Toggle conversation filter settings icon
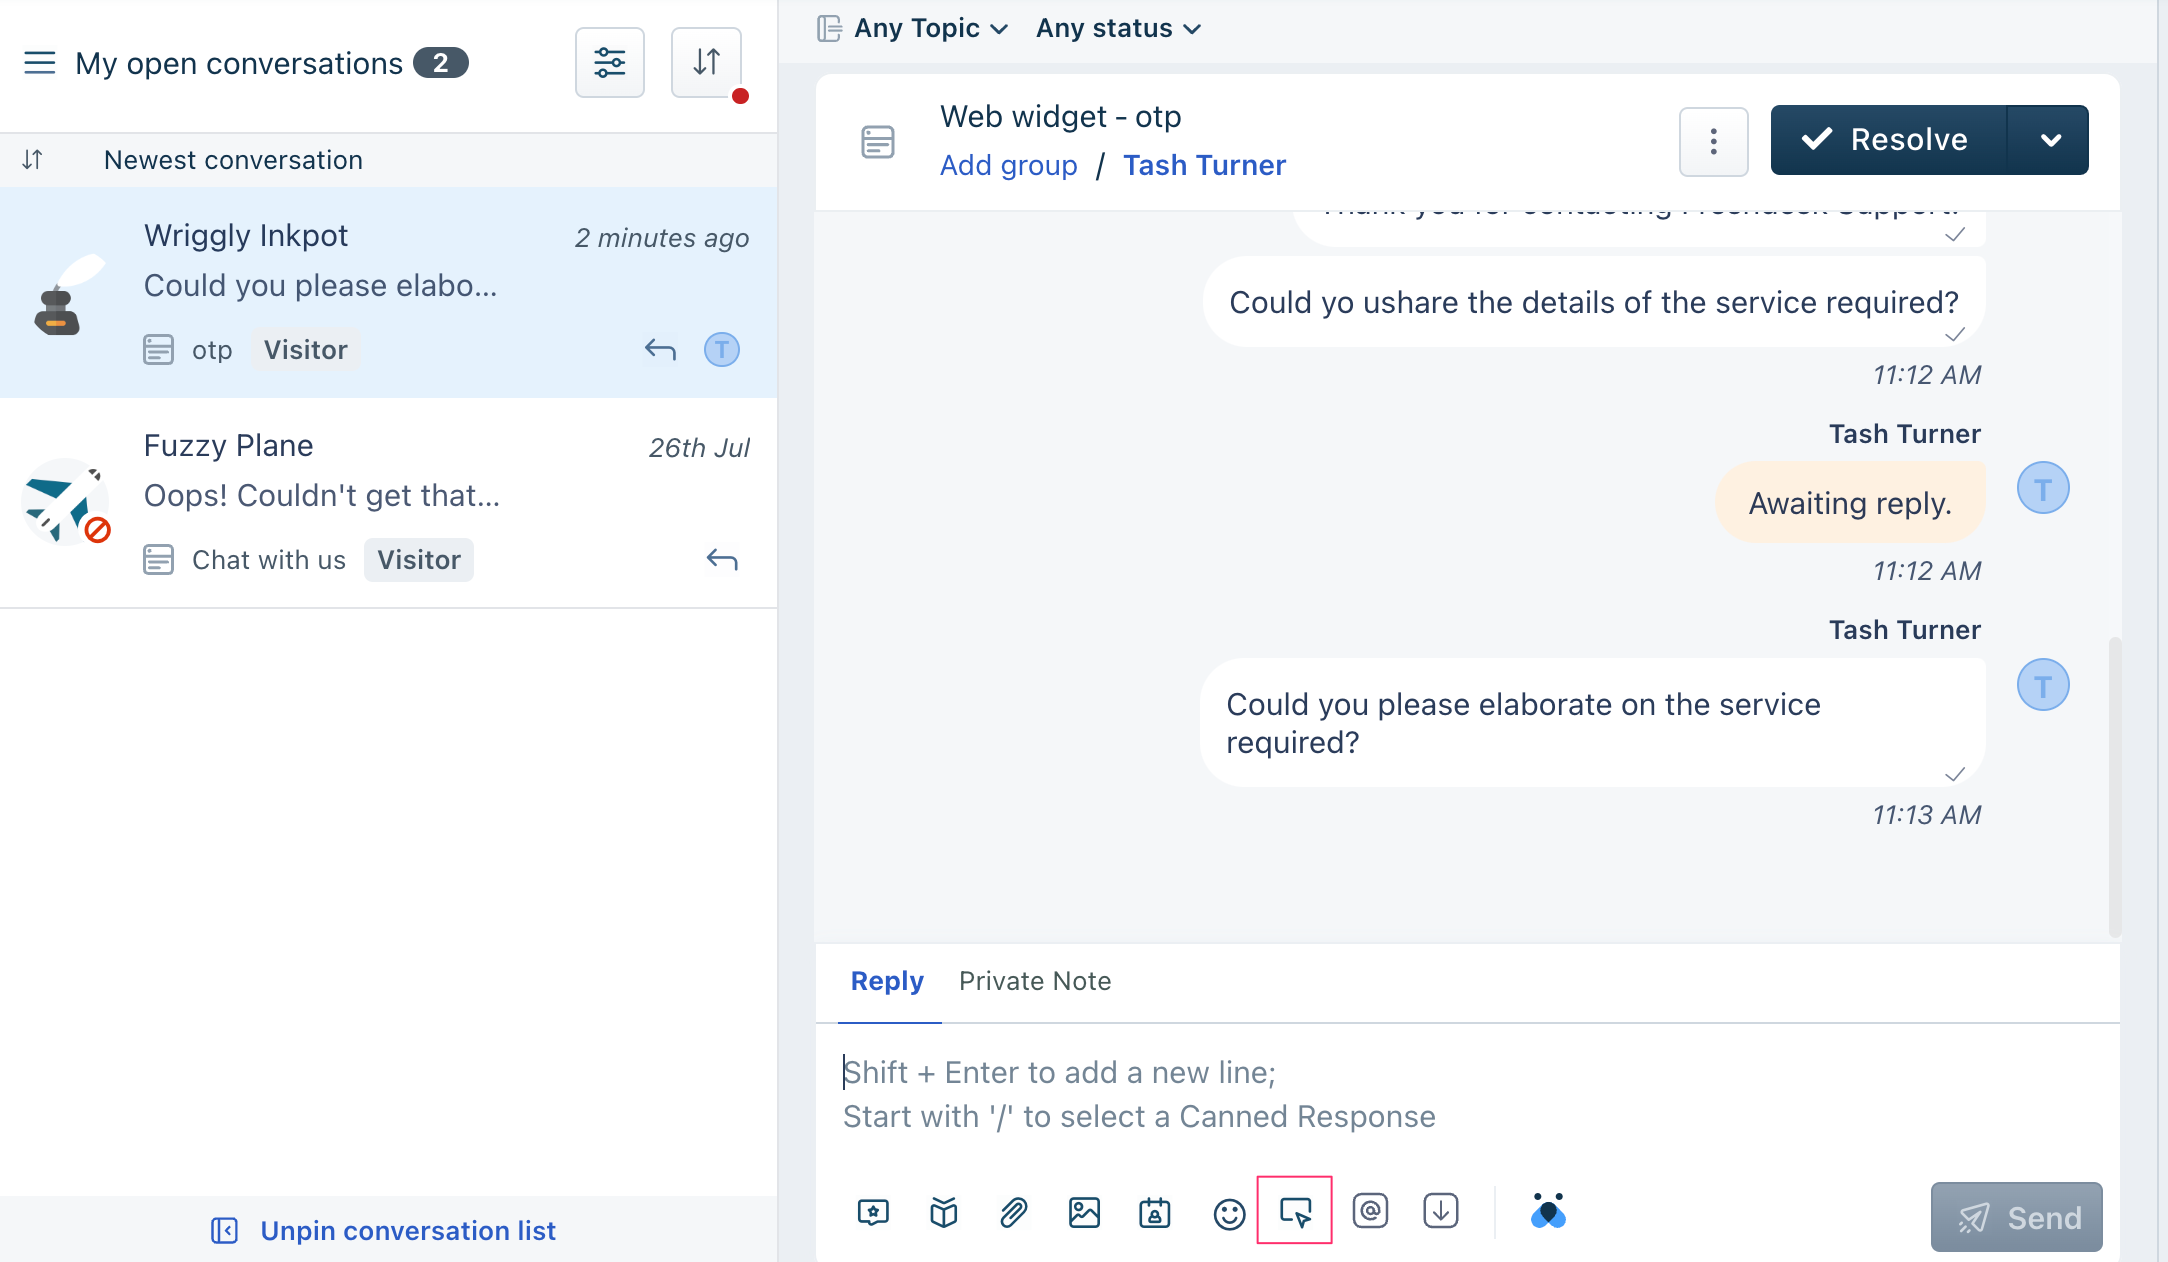This screenshot has height=1262, width=2168. [610, 62]
